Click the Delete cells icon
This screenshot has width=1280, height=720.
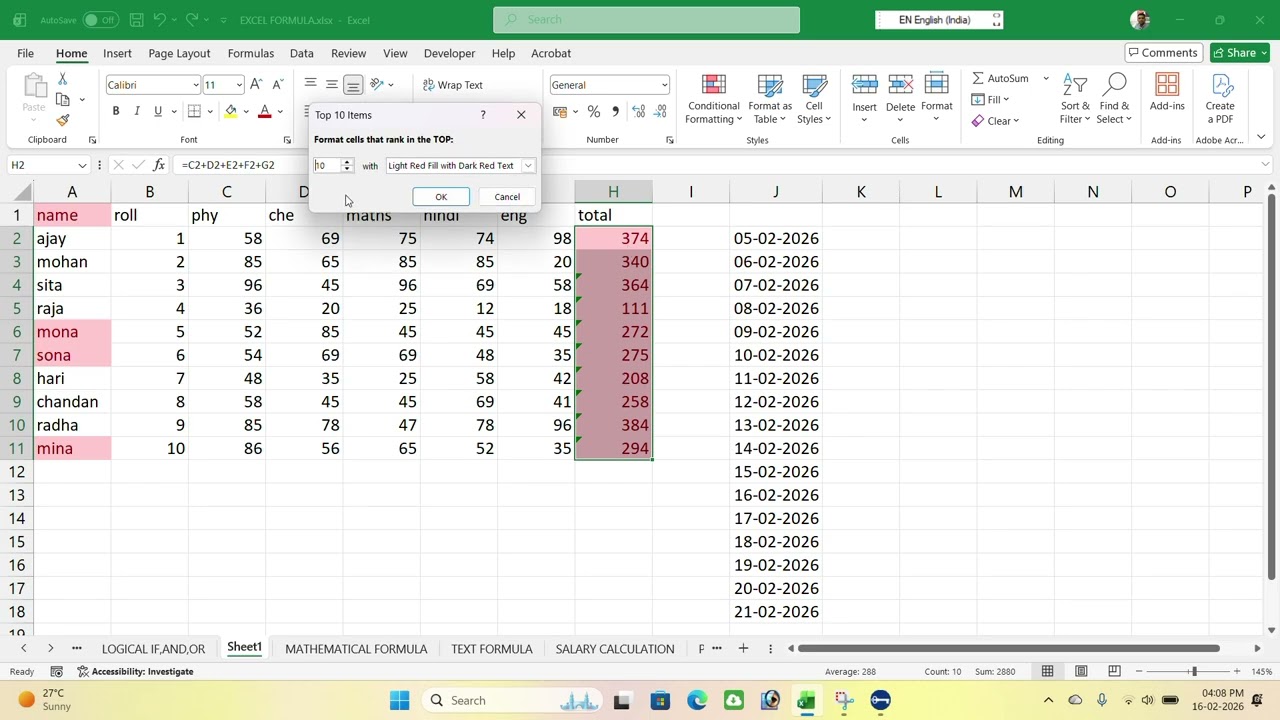900,86
